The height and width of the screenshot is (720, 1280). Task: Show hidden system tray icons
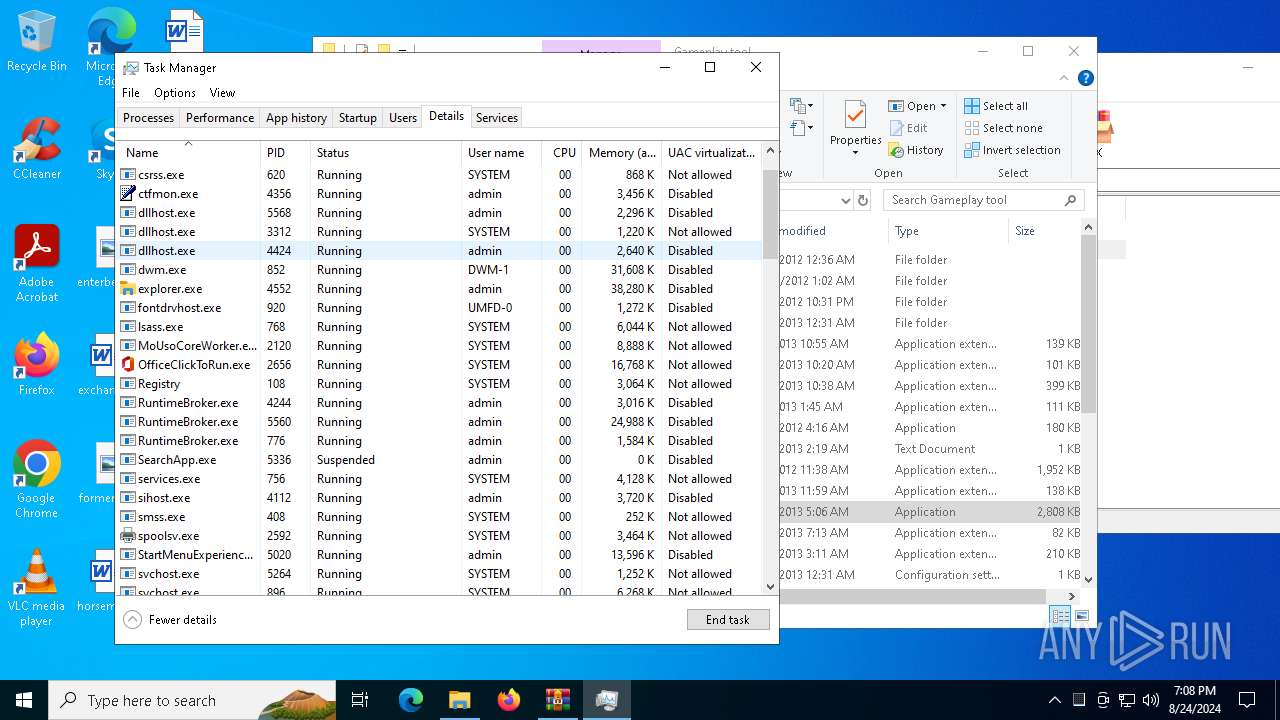pyautogui.click(x=1054, y=700)
